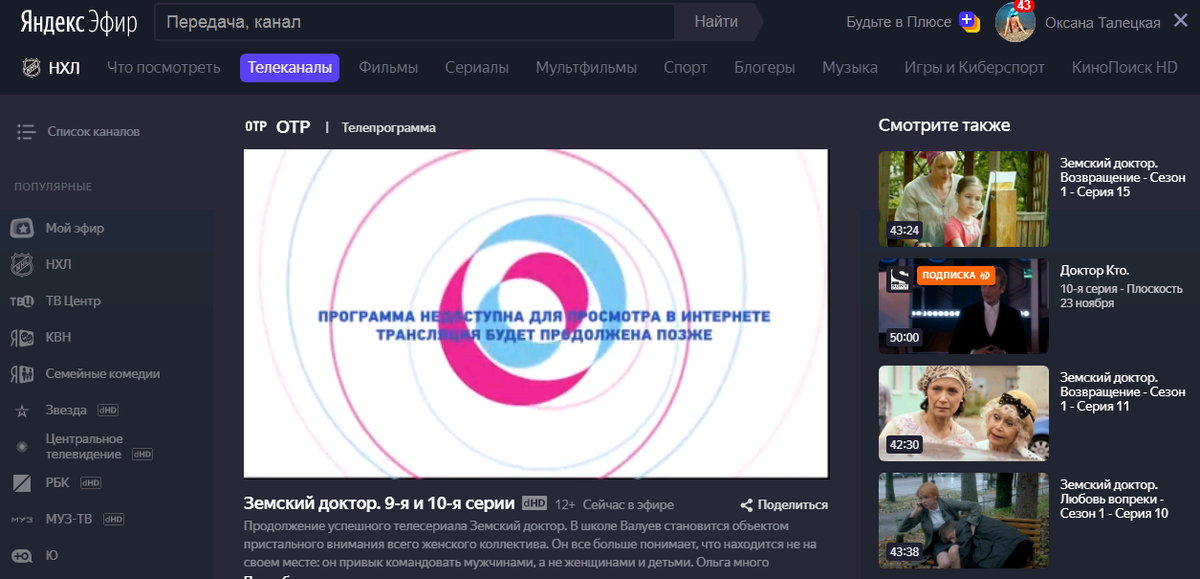1200x579 pixels.
Task: Click the РБК sidebar label
Action: (59, 483)
